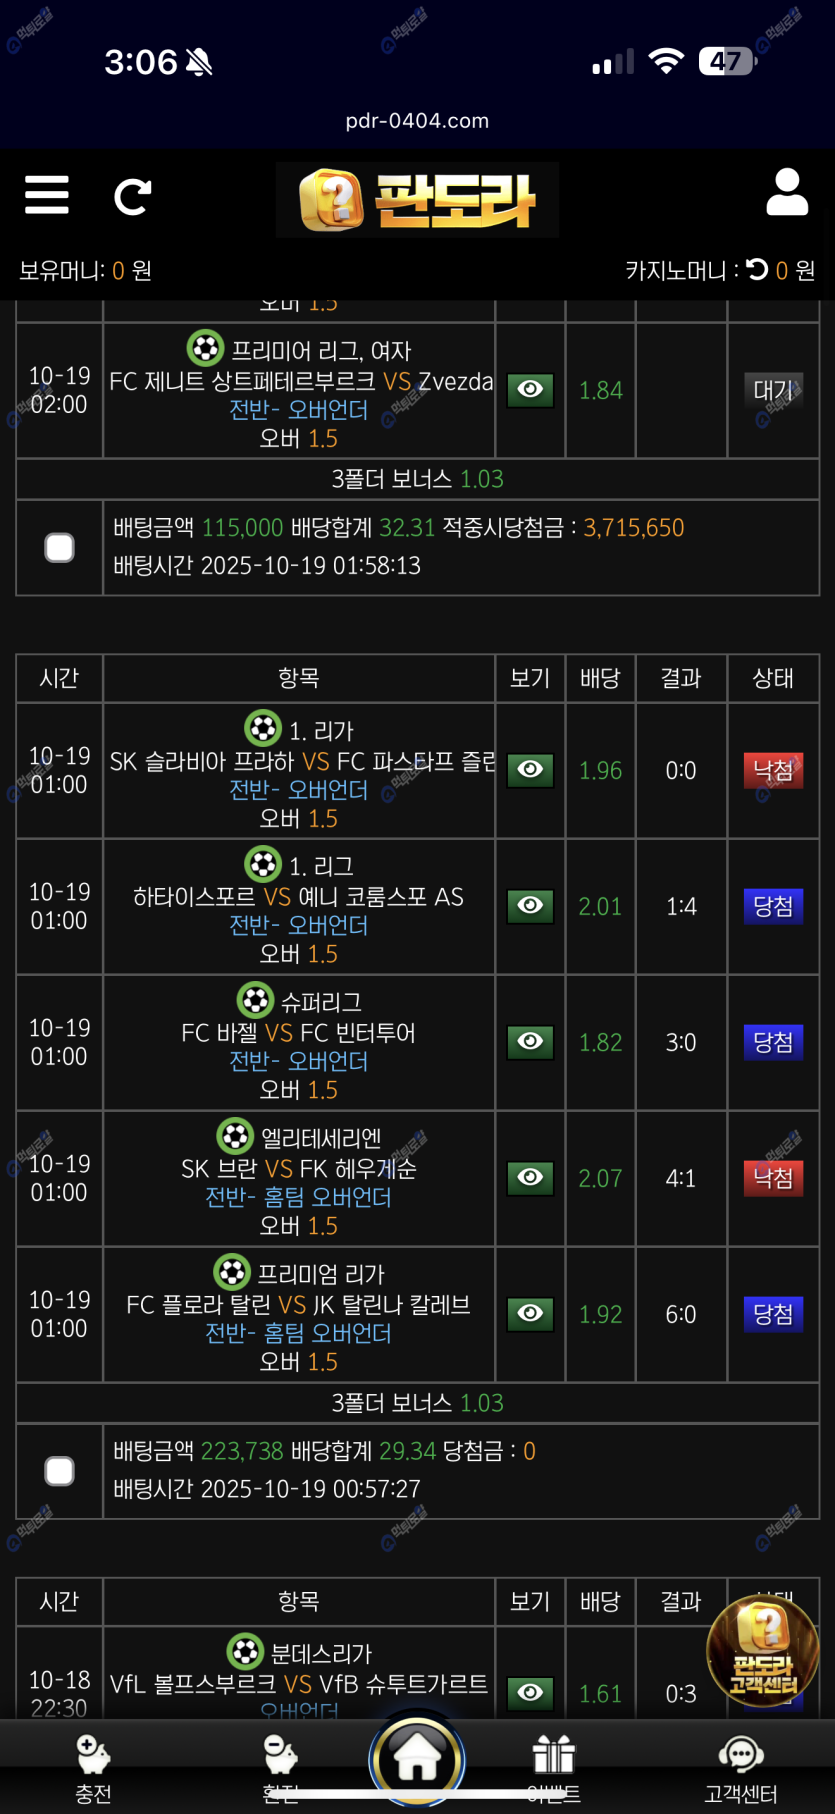Click the 낙첨 status for the SK 브란 match
Image resolution: width=835 pixels, height=1814 pixels.
pyautogui.click(x=773, y=1178)
